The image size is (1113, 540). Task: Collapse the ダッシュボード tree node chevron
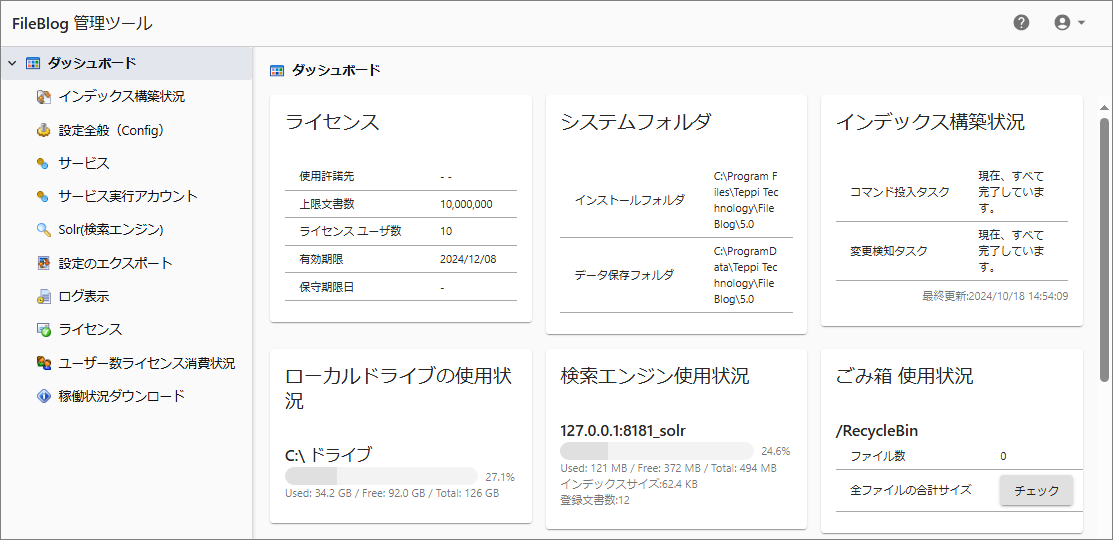(12, 63)
